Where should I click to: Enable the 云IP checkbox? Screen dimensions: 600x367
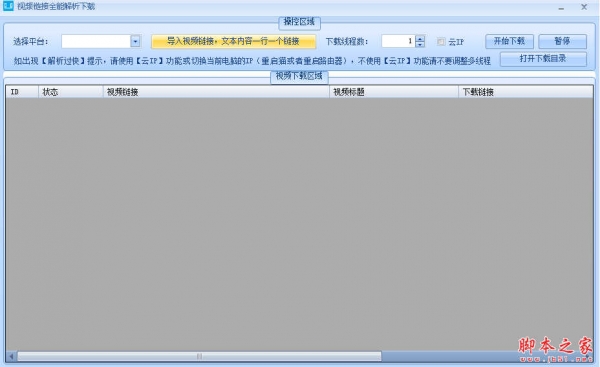tap(441, 42)
